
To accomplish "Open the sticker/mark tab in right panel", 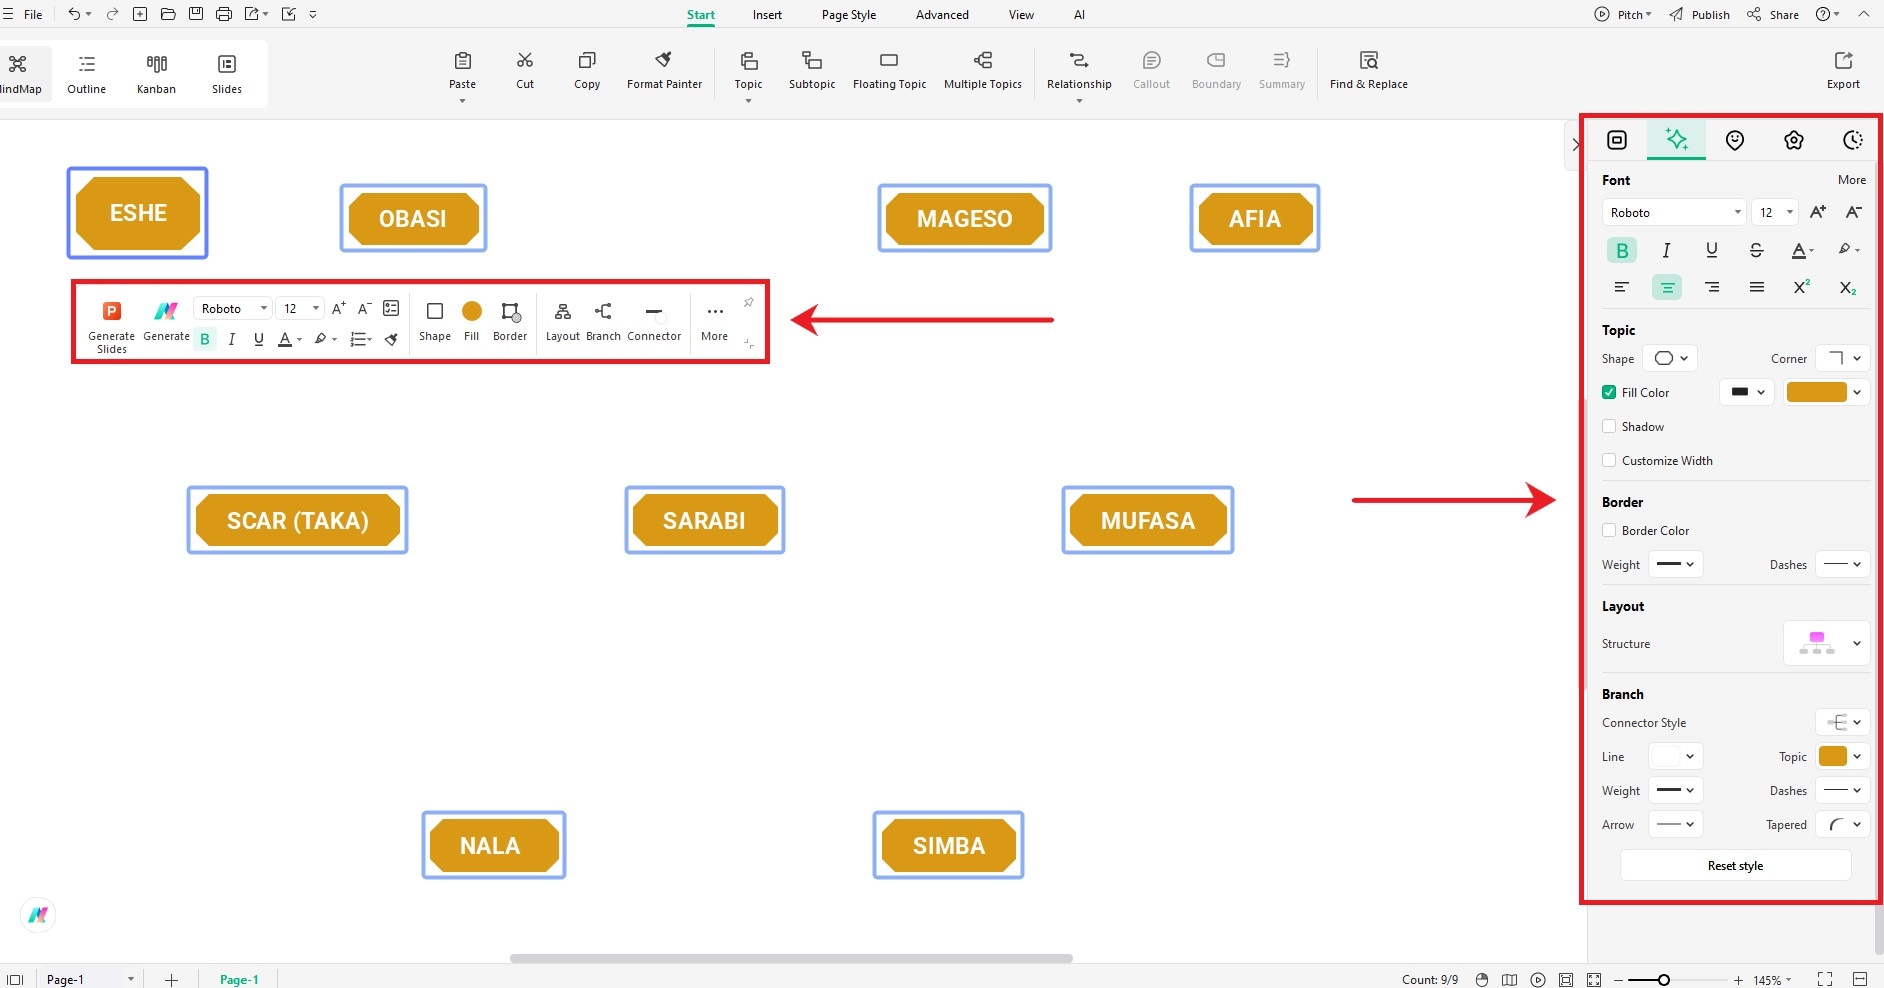I will pyautogui.click(x=1735, y=140).
